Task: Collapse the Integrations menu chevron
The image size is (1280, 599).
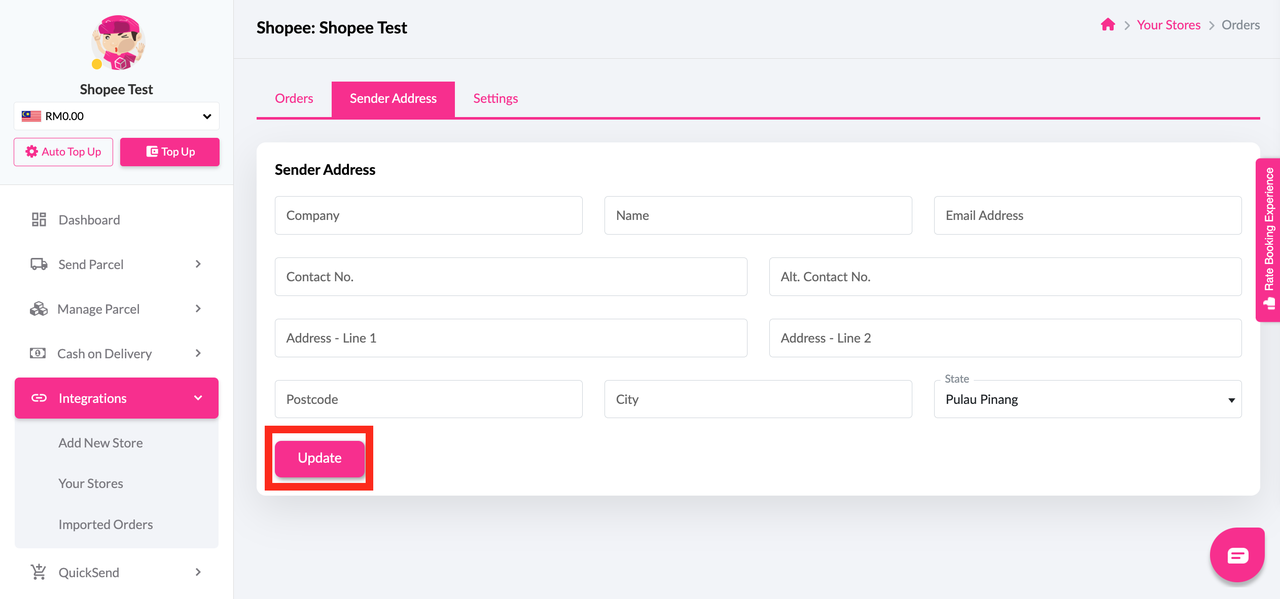Action: pos(198,398)
